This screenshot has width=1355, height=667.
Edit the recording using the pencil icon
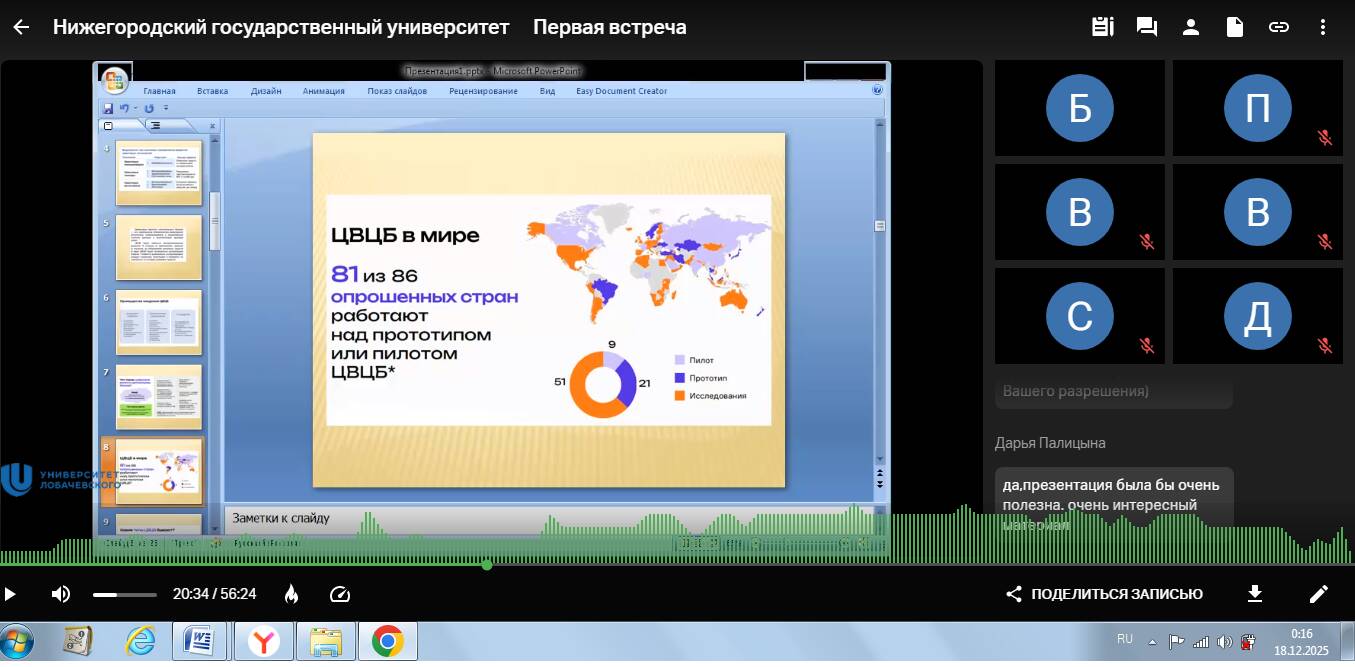coord(1318,594)
